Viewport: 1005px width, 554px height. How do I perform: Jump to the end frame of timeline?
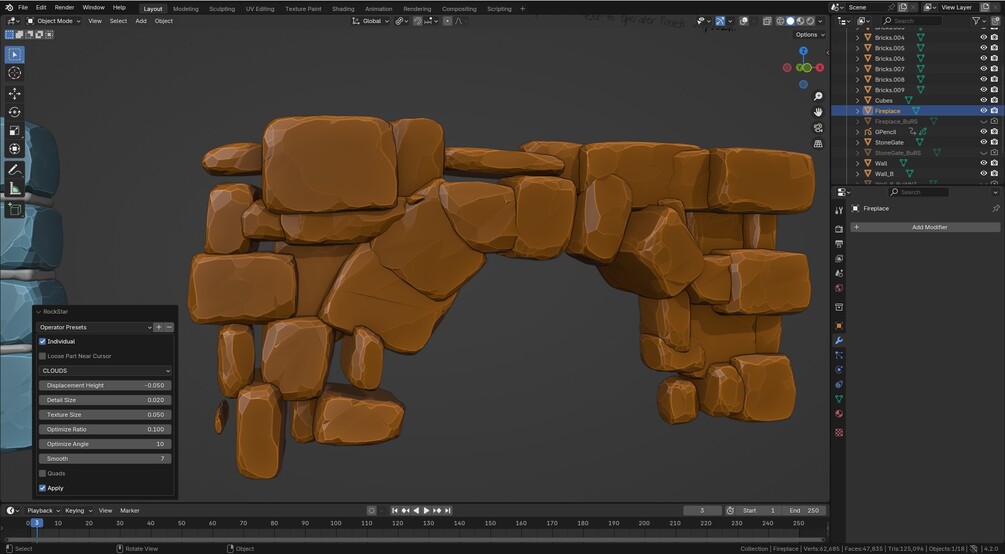point(448,510)
